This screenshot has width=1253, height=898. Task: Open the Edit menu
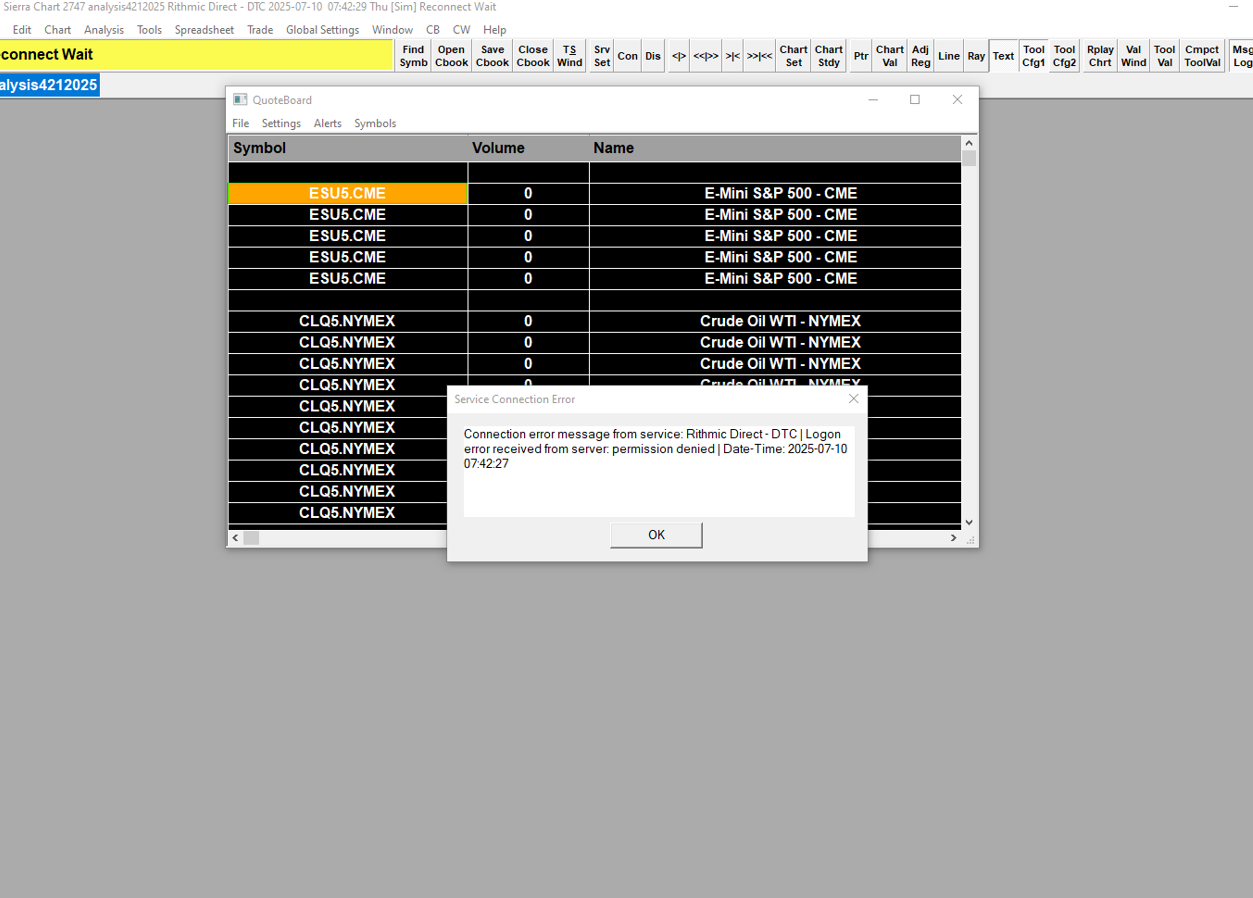[x=22, y=30]
